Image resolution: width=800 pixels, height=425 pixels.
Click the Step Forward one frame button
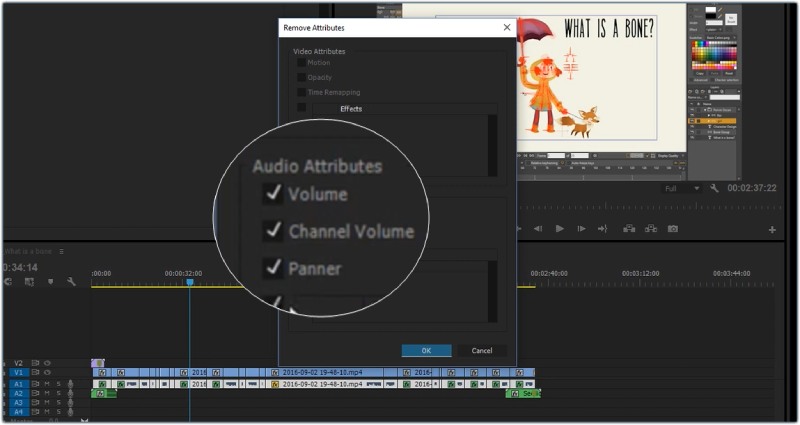pos(581,229)
